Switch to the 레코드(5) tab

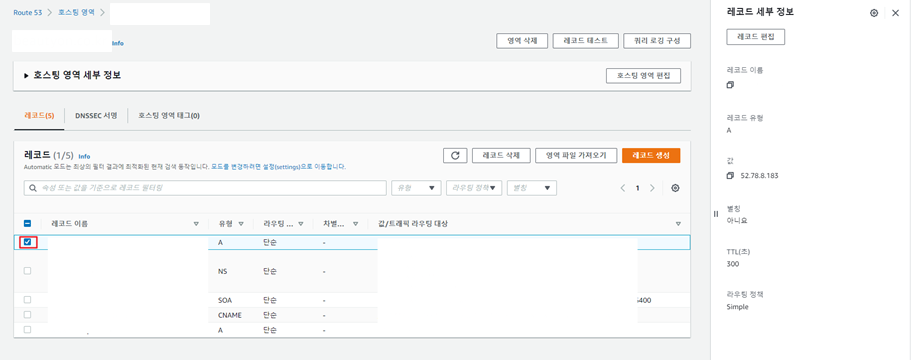(39, 115)
